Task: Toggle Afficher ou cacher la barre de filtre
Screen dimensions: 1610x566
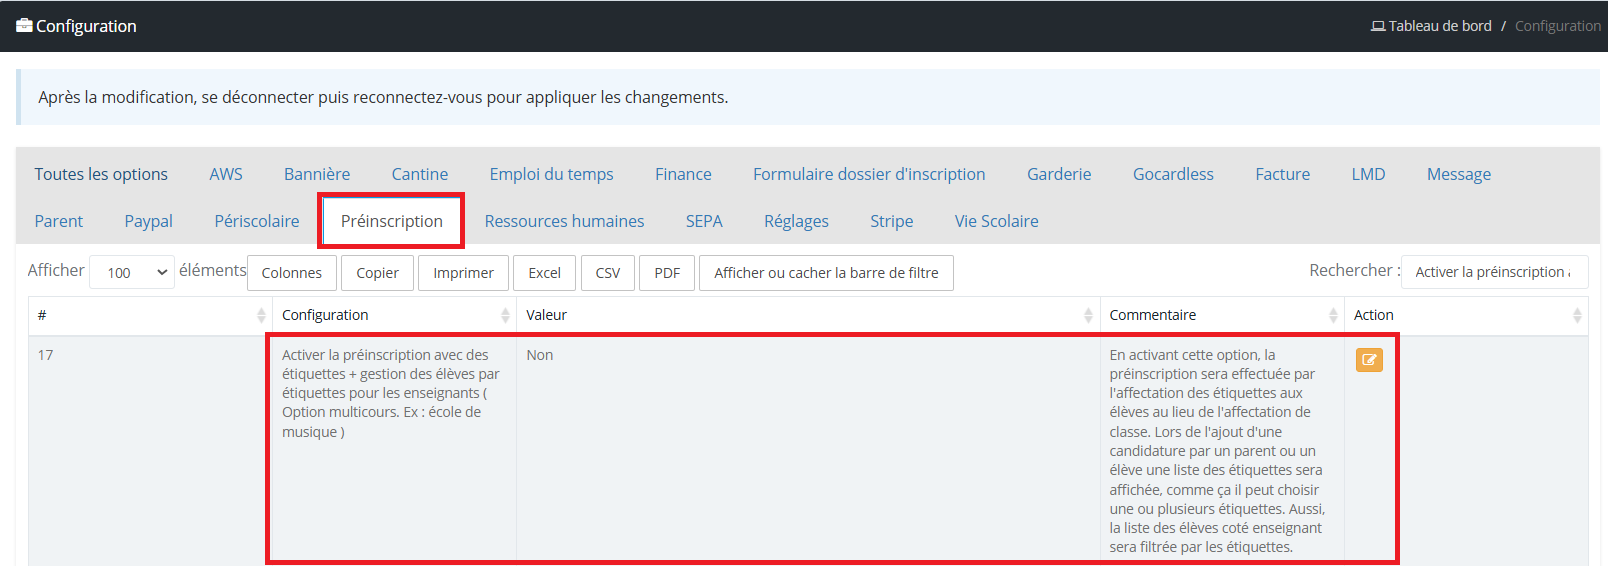Action: click(x=826, y=273)
